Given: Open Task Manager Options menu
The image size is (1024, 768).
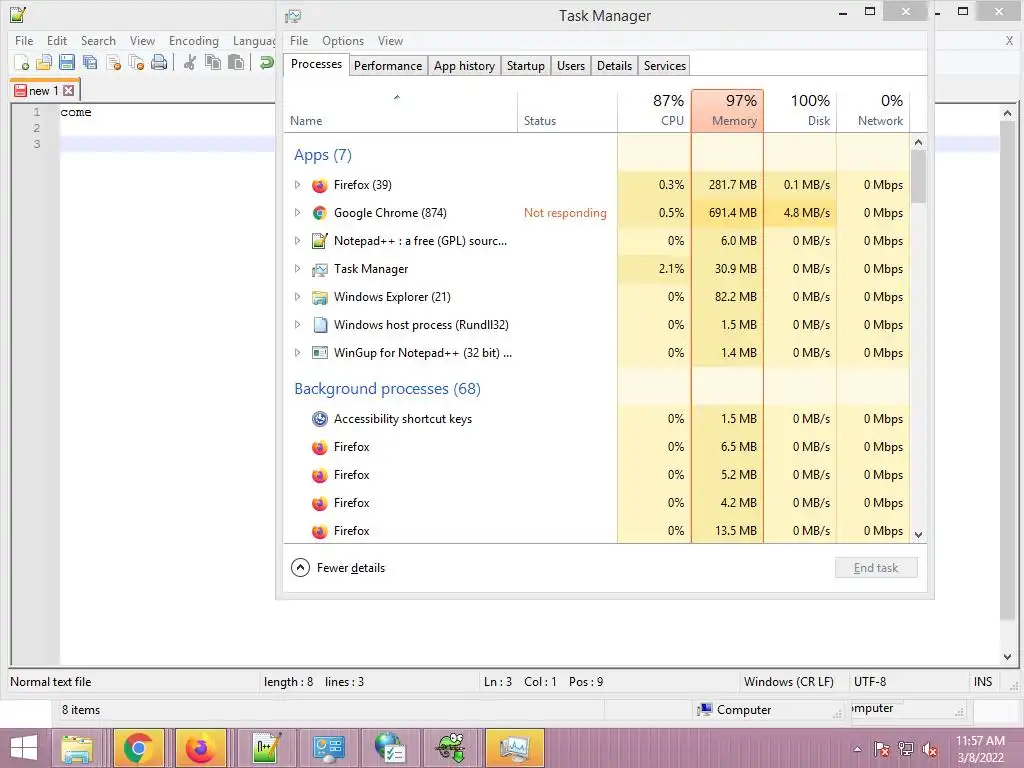Looking at the screenshot, I should point(343,41).
